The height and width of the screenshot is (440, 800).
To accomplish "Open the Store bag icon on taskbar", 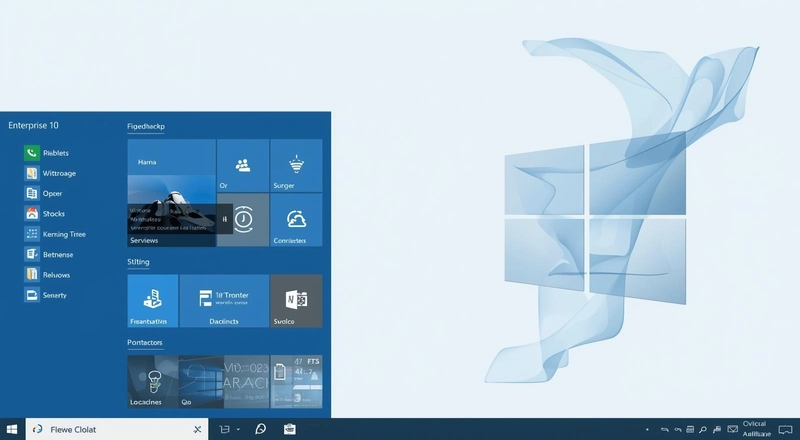I will pyautogui.click(x=290, y=429).
